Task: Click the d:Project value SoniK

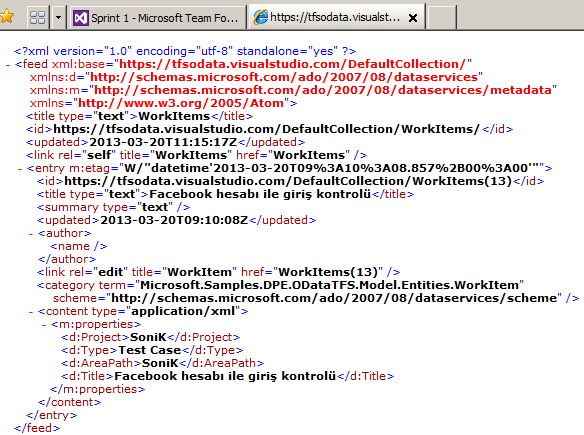Action: 148,337
